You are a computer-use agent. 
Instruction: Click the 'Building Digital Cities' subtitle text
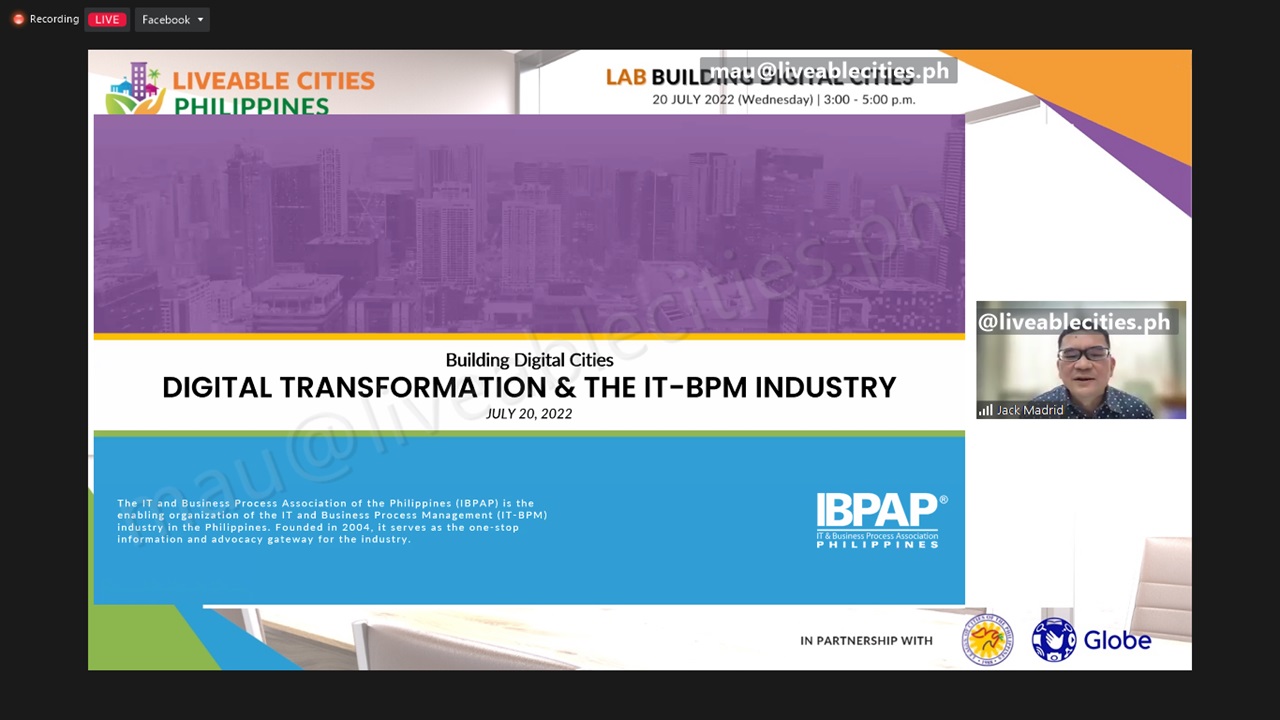529,360
